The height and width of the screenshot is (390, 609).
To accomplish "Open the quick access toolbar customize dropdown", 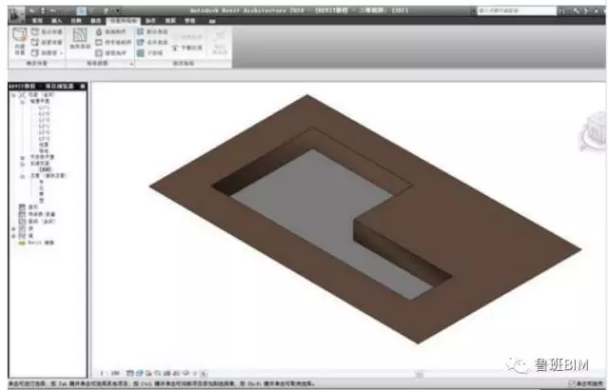I will [117, 10].
